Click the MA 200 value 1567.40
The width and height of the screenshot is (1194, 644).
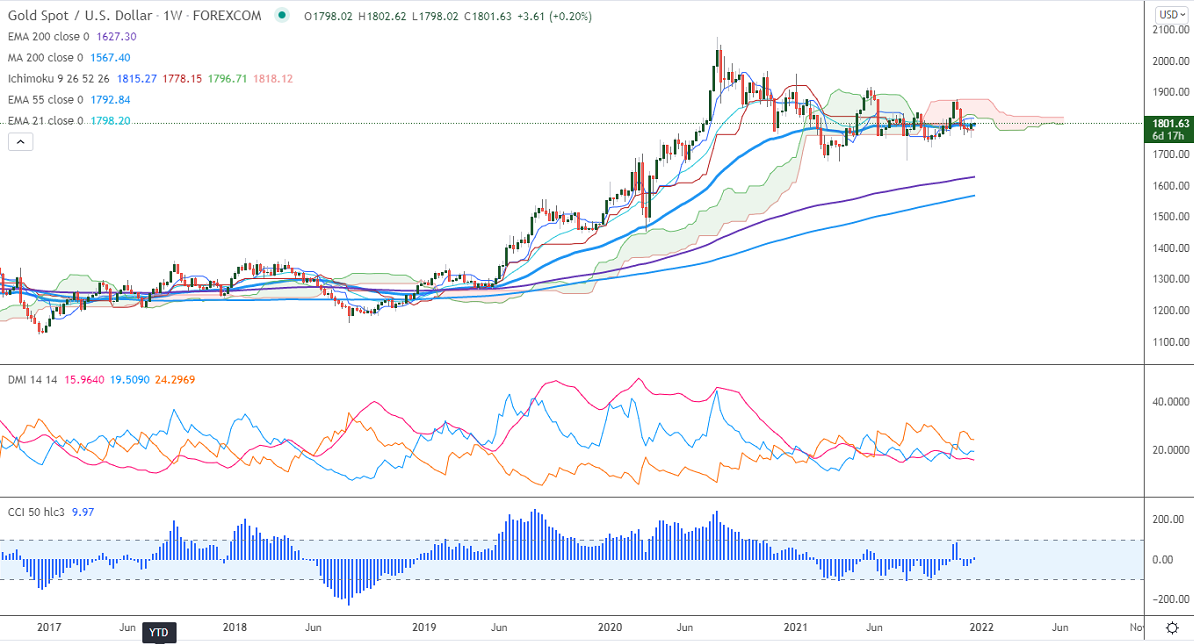tap(110, 58)
